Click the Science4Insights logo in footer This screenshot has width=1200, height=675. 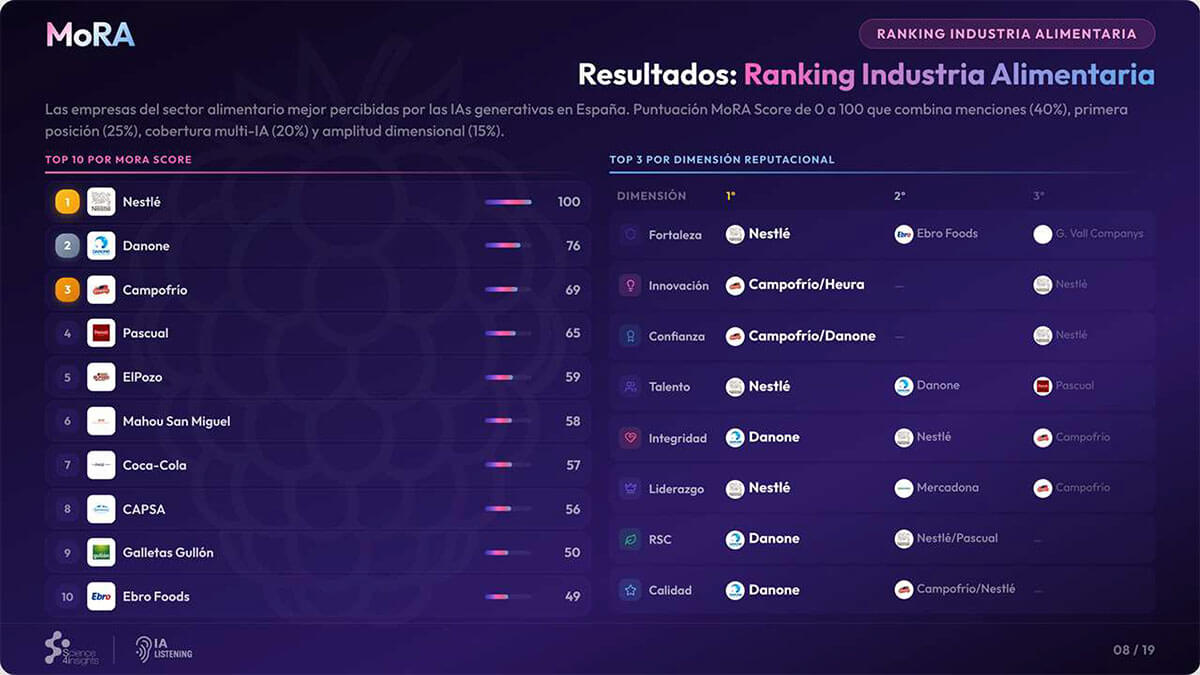pyautogui.click(x=71, y=648)
